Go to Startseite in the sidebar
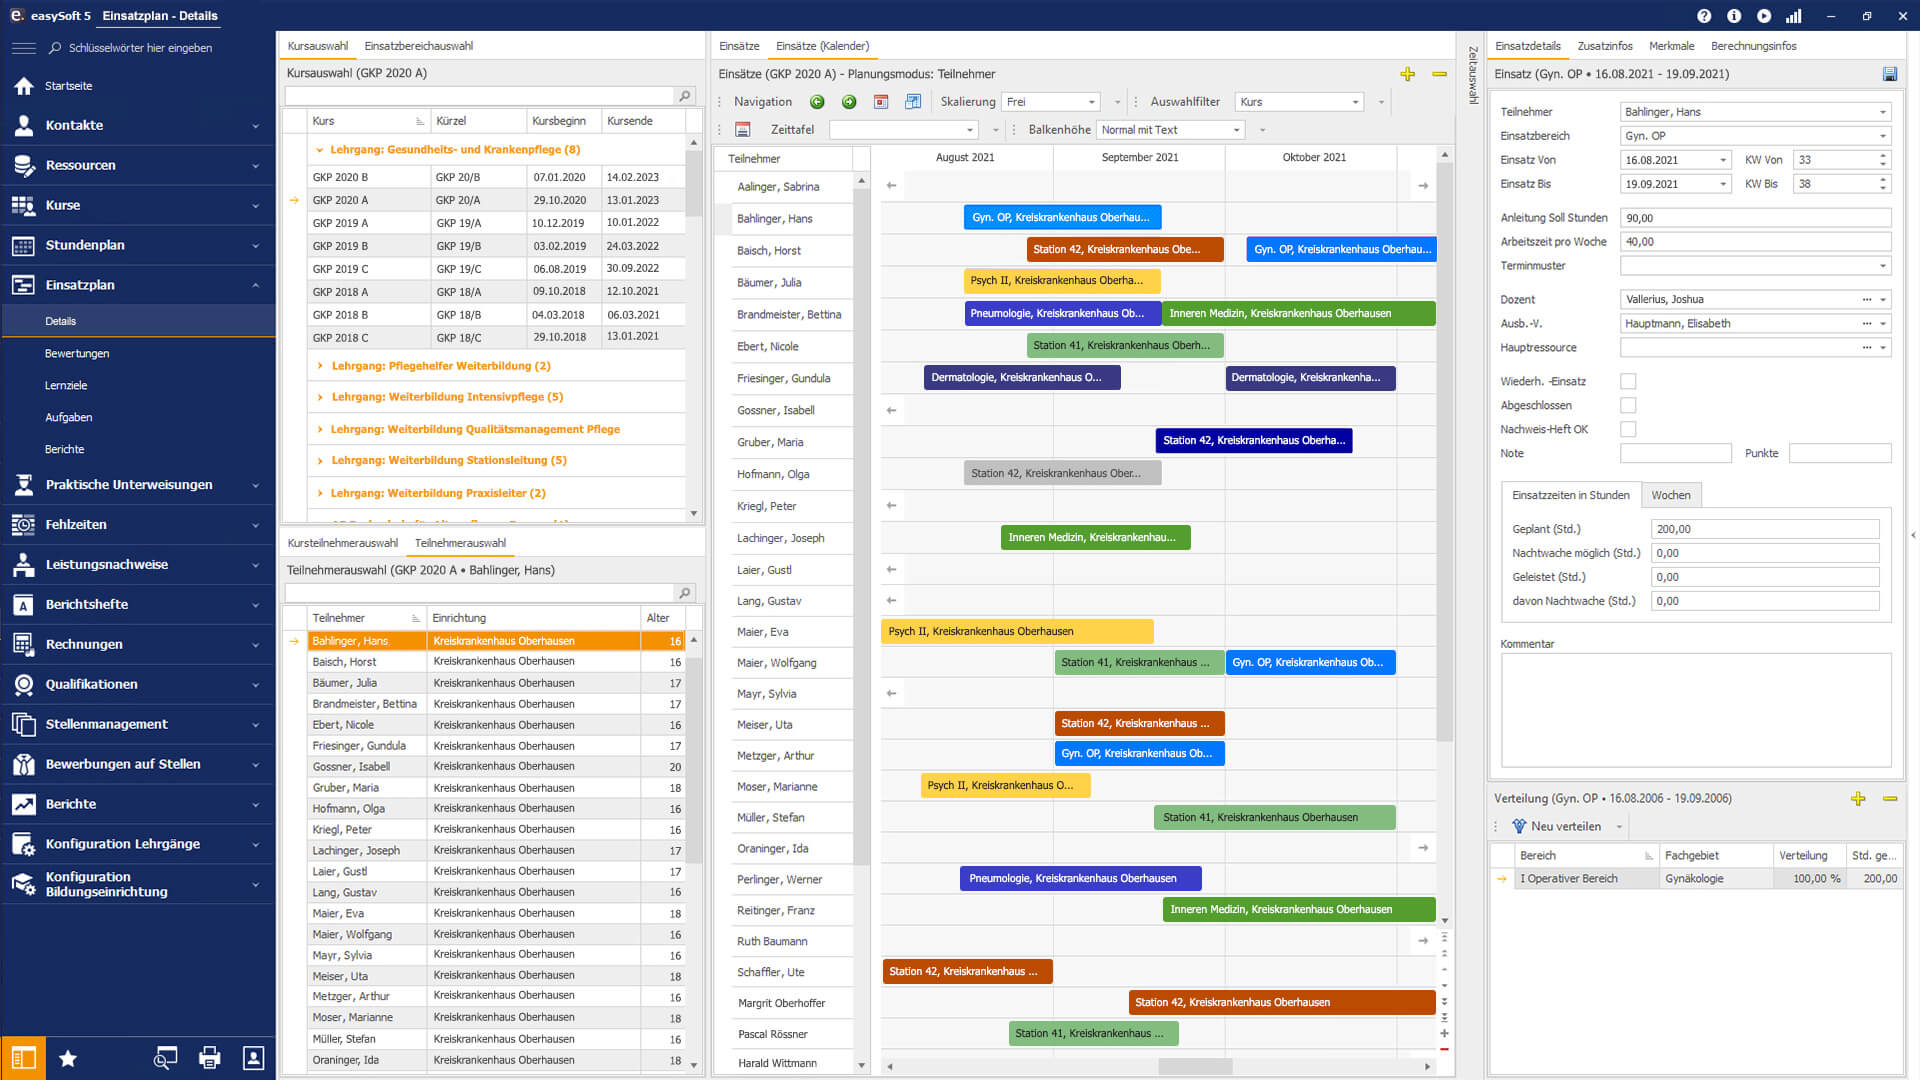The height and width of the screenshot is (1080, 1920). click(x=68, y=86)
